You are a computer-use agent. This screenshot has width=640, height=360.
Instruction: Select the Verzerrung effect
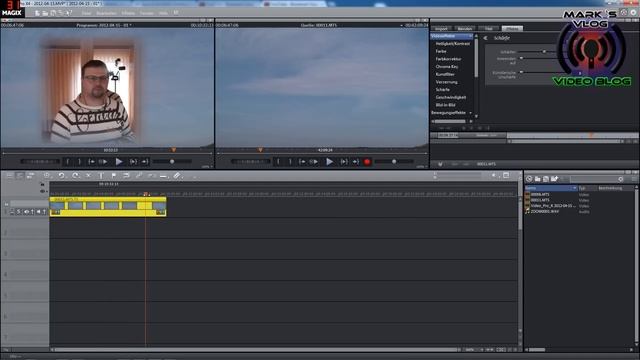point(447,82)
